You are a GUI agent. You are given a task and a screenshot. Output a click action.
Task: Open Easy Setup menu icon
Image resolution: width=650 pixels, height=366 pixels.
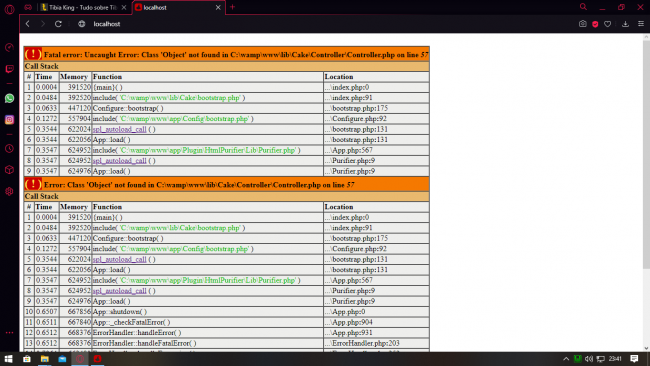click(x=640, y=24)
